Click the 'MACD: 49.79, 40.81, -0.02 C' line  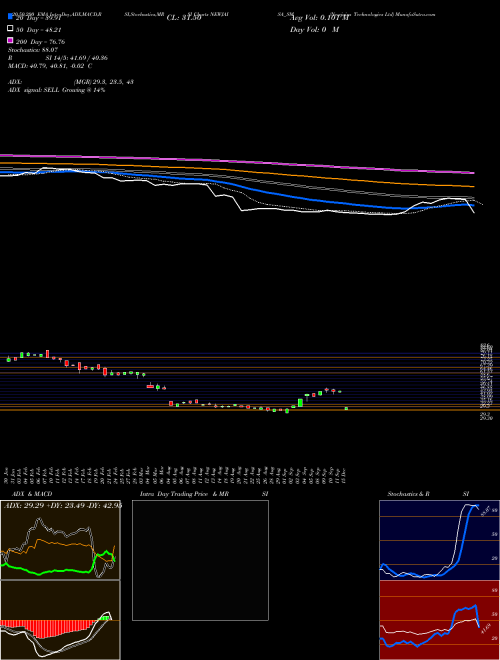(50, 66)
